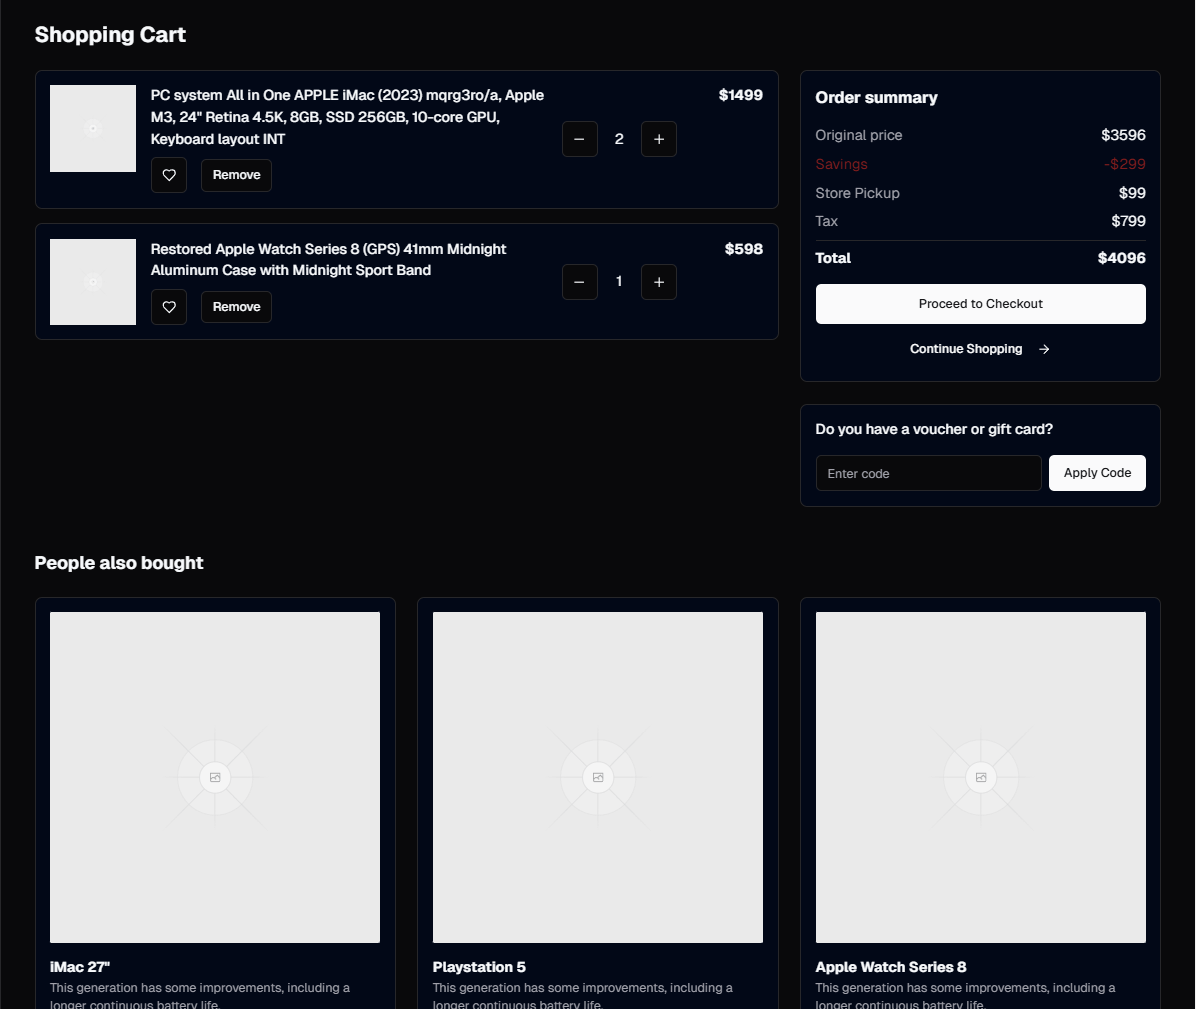This screenshot has height=1009, width=1196.
Task: Focus the Enter code voucher field
Action: 928,473
